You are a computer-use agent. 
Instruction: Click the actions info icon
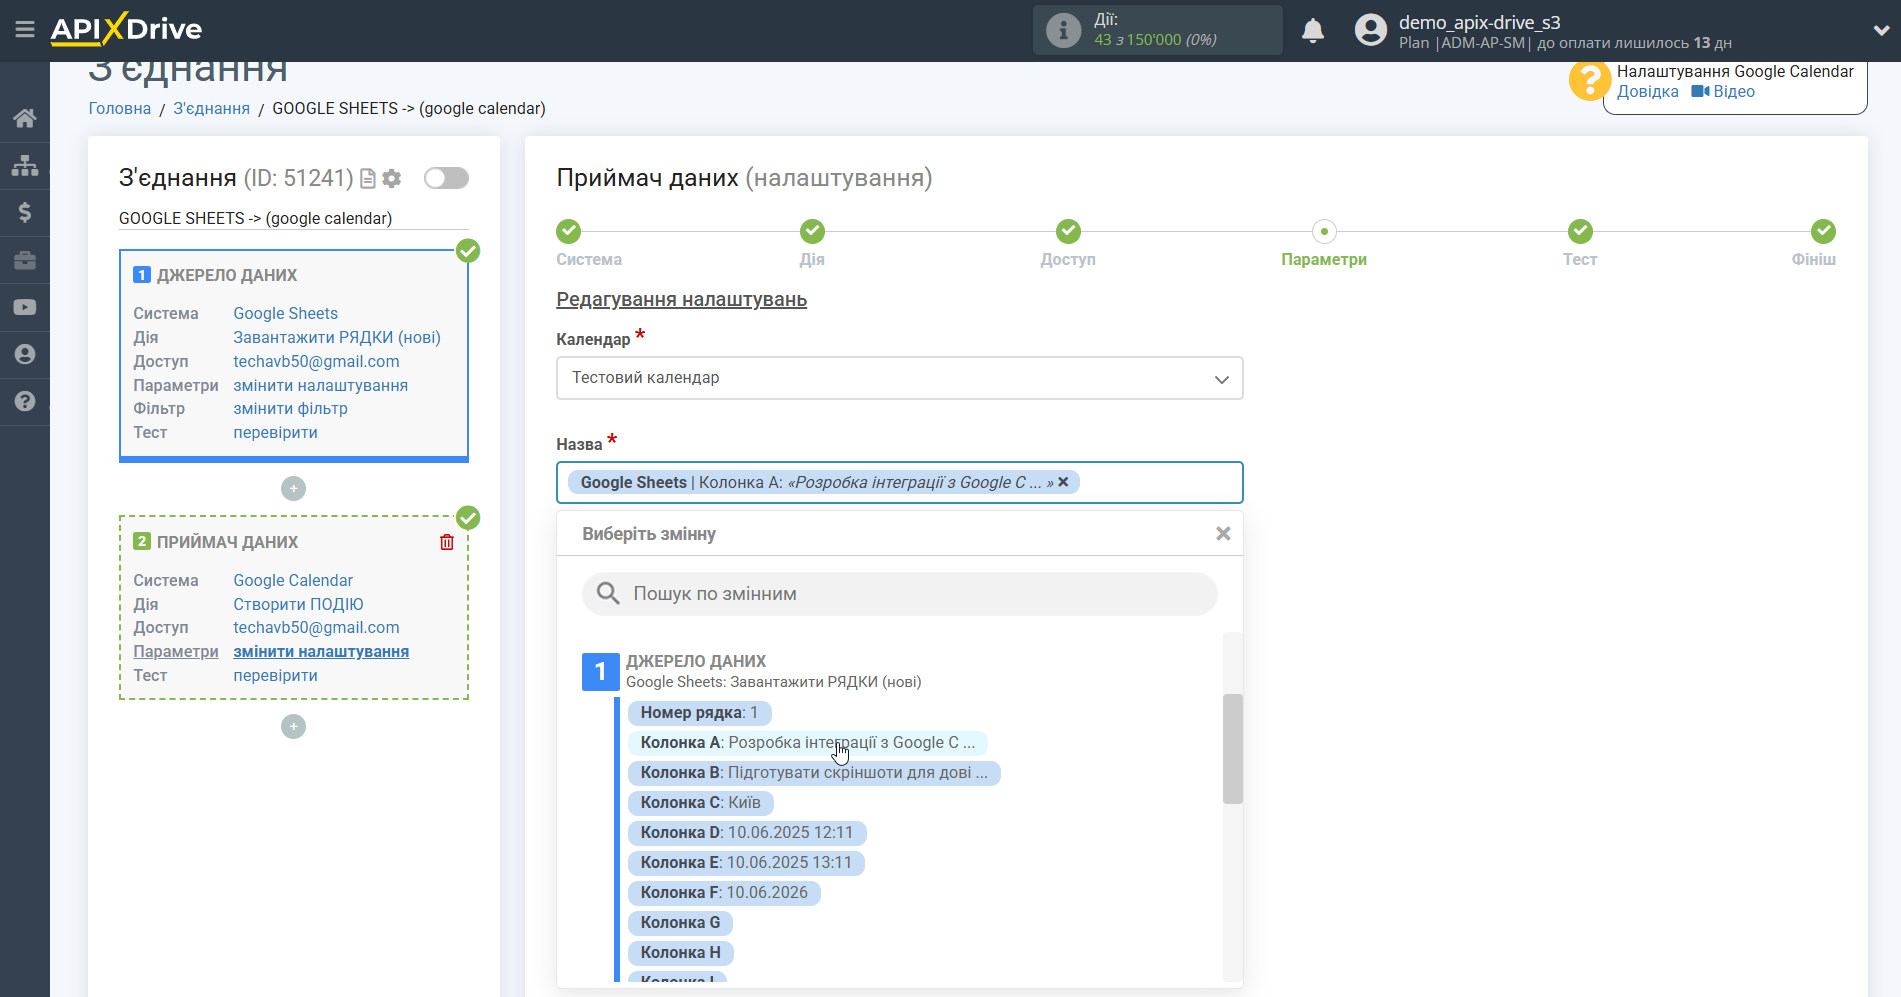(x=1063, y=30)
